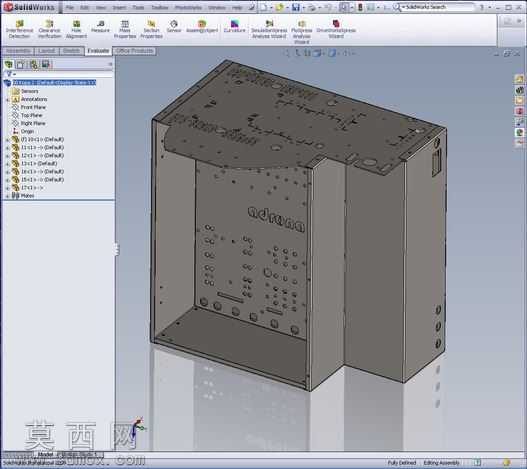Open the Design Library task pane icon
The height and width of the screenshot is (469, 527).
[x=520, y=90]
